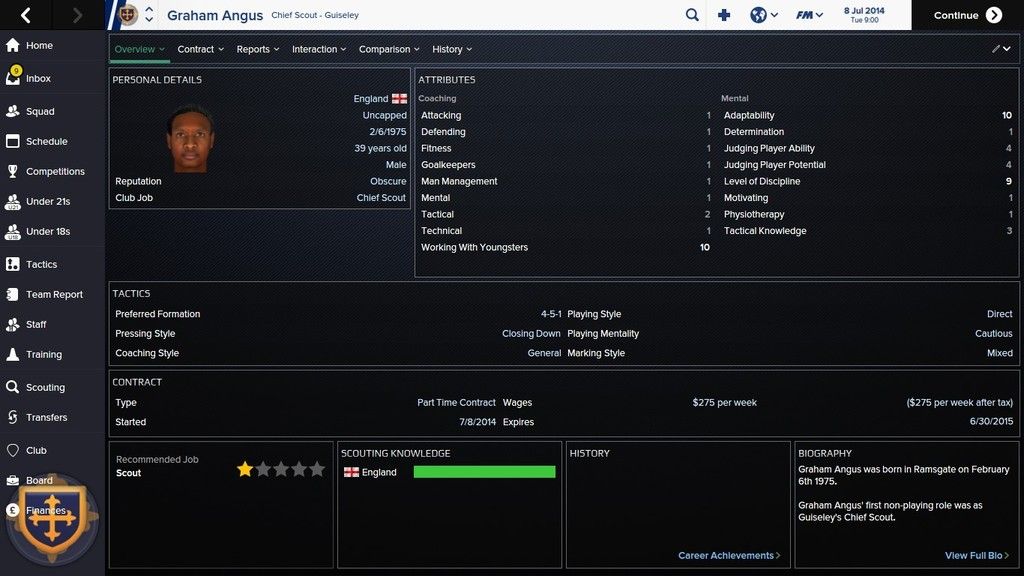Click the England scouting knowledge green bar

tap(484, 472)
